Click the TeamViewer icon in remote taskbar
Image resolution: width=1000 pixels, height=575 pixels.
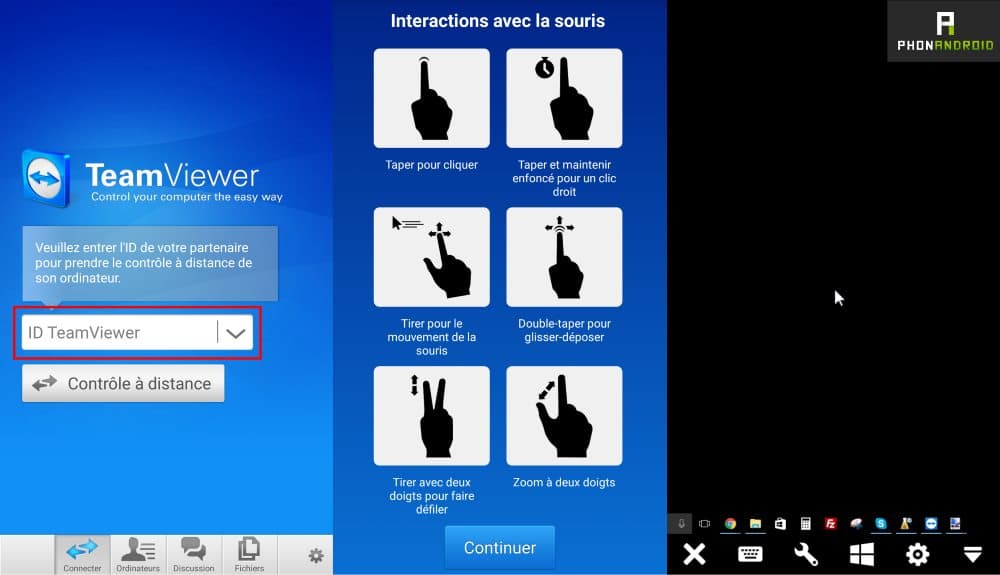coord(931,523)
